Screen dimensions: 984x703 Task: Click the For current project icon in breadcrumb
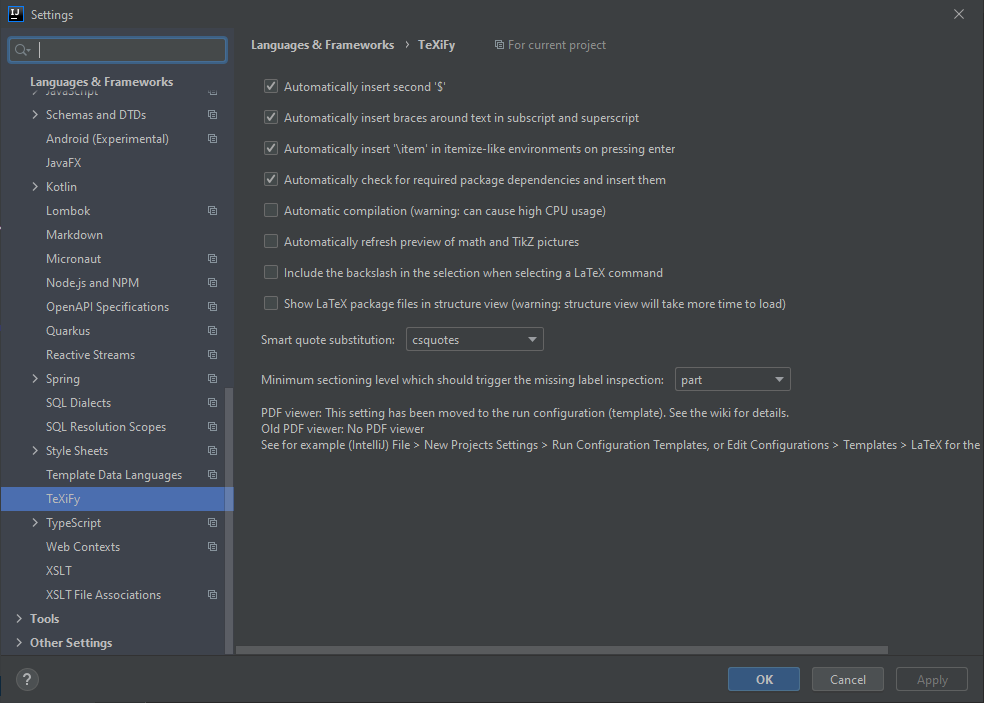(x=497, y=44)
